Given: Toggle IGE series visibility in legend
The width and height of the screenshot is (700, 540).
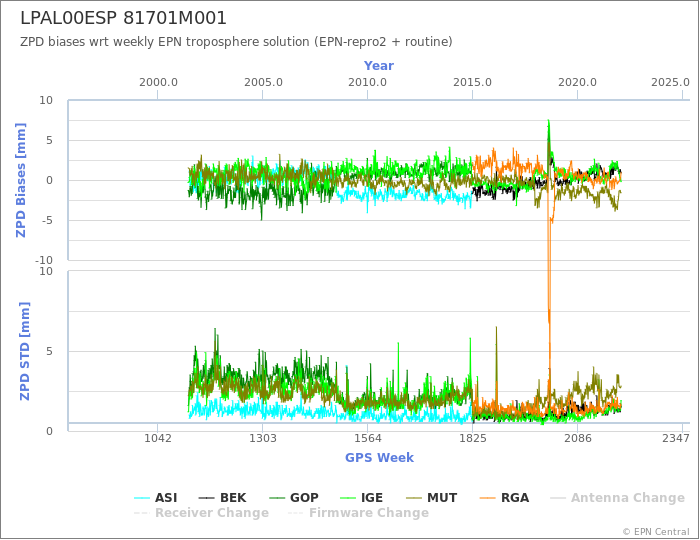Looking at the screenshot, I should tap(361, 498).
